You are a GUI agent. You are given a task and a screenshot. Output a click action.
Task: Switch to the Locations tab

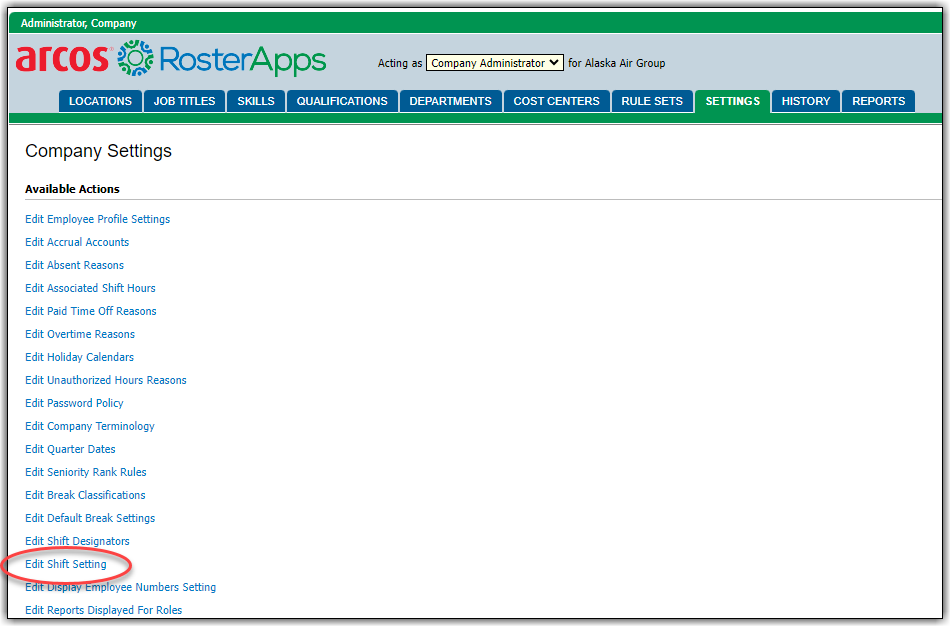tap(100, 101)
